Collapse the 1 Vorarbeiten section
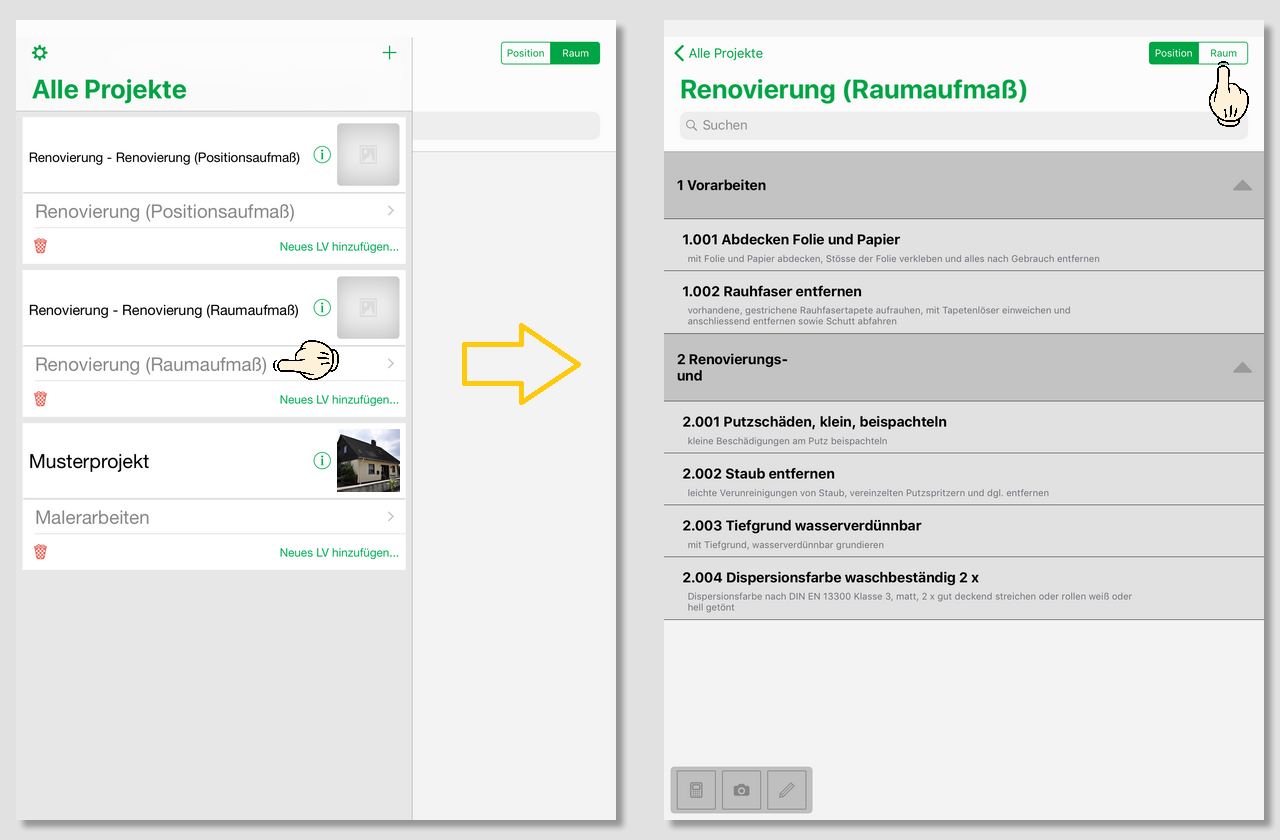This screenshot has width=1280, height=840. pyautogui.click(x=1242, y=185)
